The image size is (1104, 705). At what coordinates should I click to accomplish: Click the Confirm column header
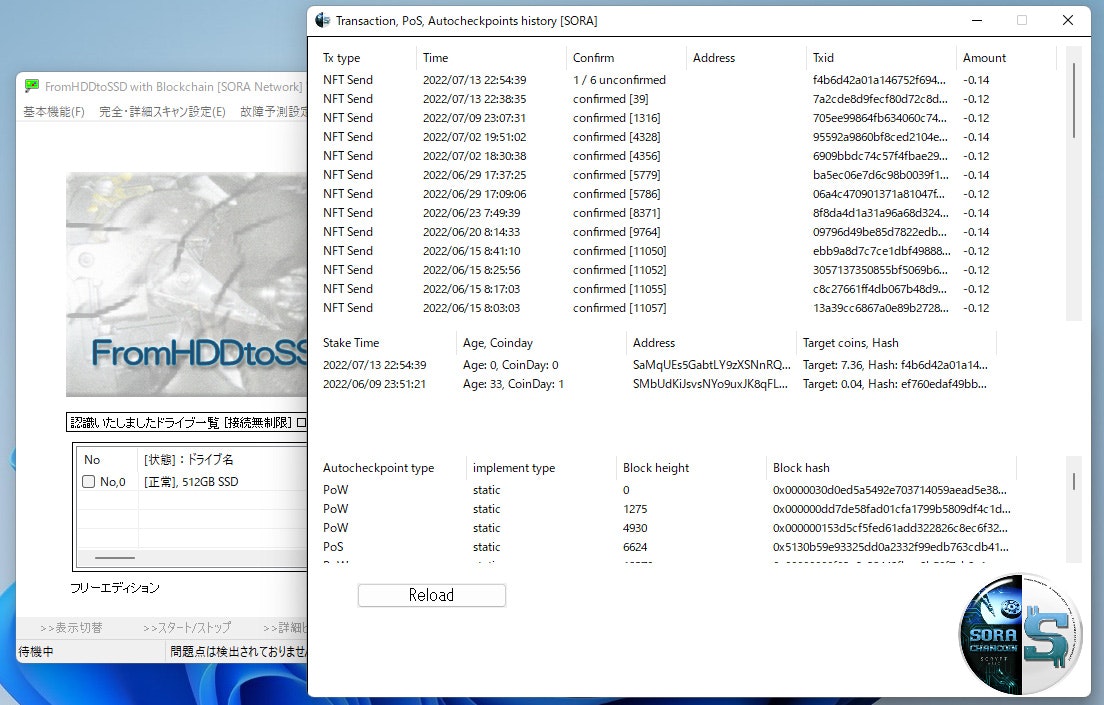(626, 58)
